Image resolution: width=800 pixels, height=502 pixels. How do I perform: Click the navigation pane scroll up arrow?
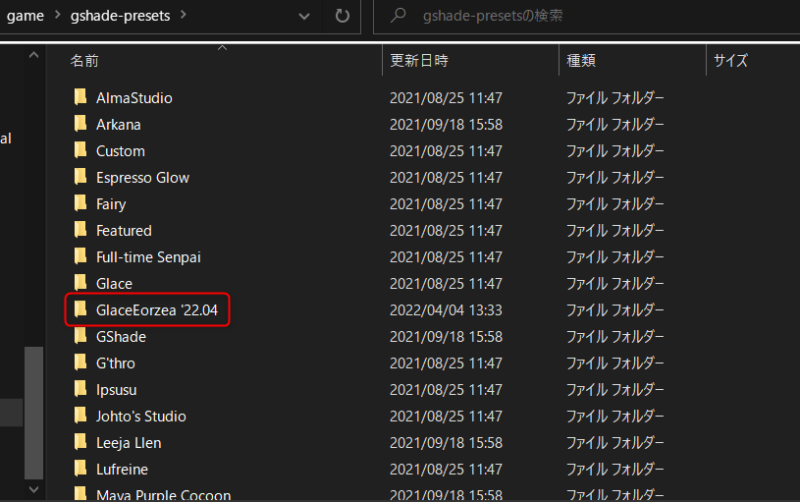[x=34, y=55]
